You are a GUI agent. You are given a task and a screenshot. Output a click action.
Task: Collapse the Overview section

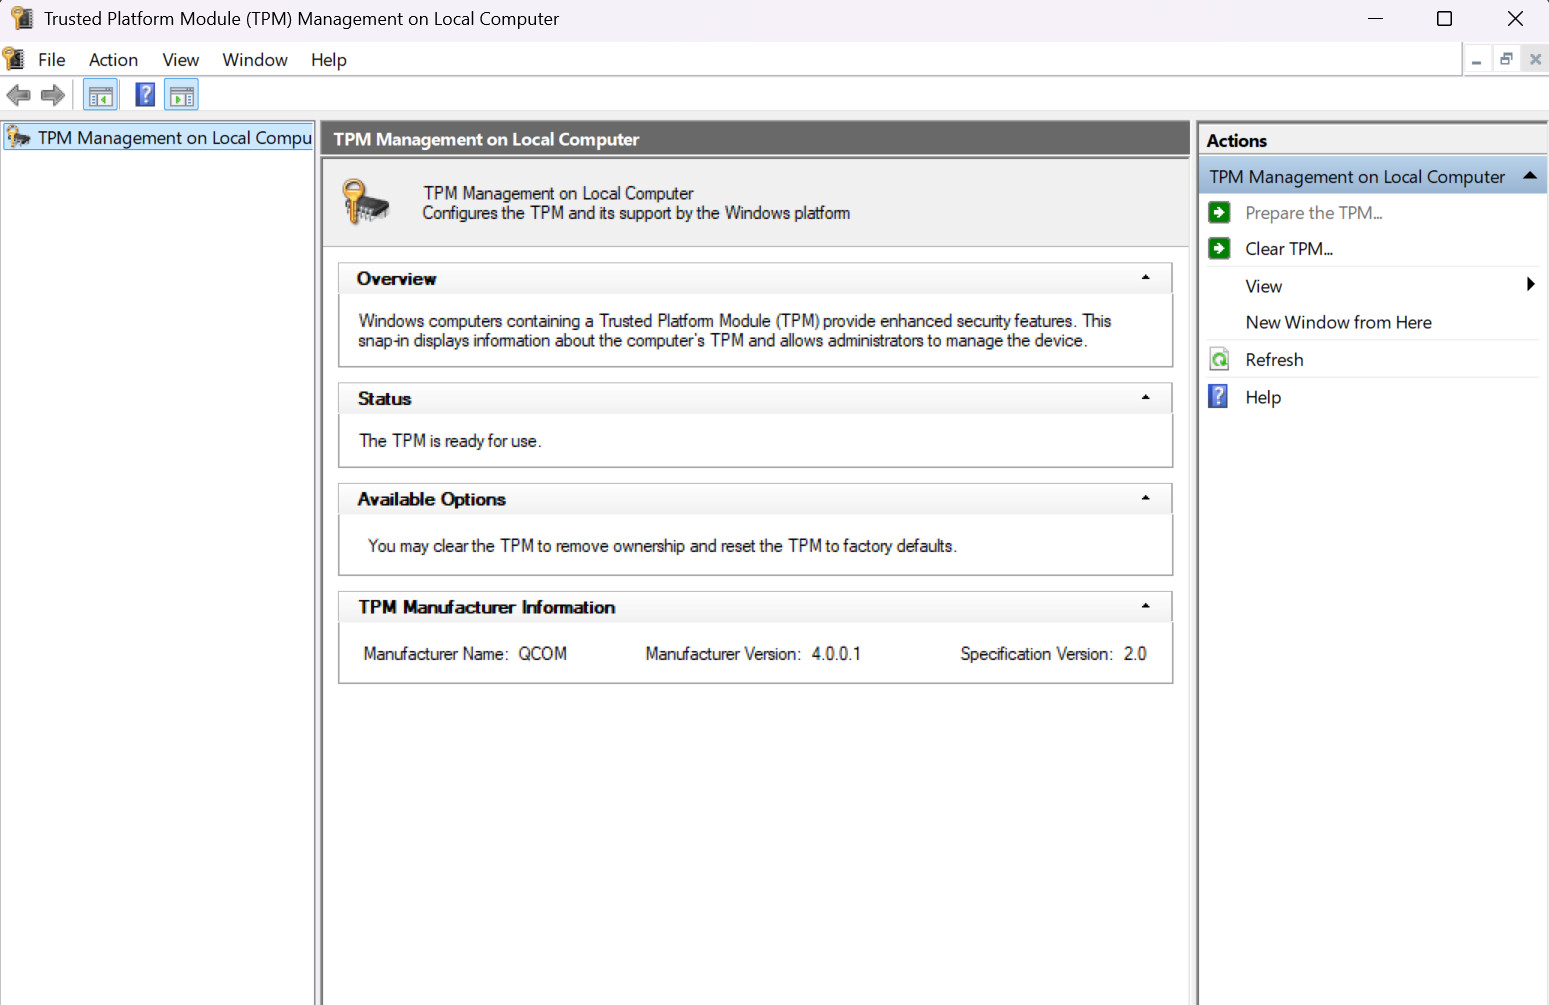click(1145, 278)
